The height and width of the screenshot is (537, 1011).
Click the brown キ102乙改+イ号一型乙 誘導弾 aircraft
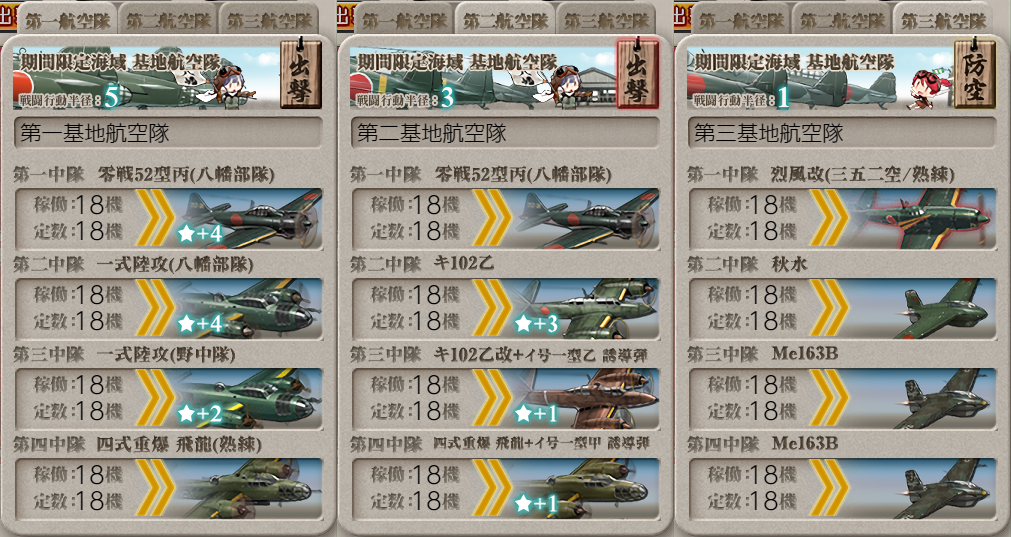[585, 398]
